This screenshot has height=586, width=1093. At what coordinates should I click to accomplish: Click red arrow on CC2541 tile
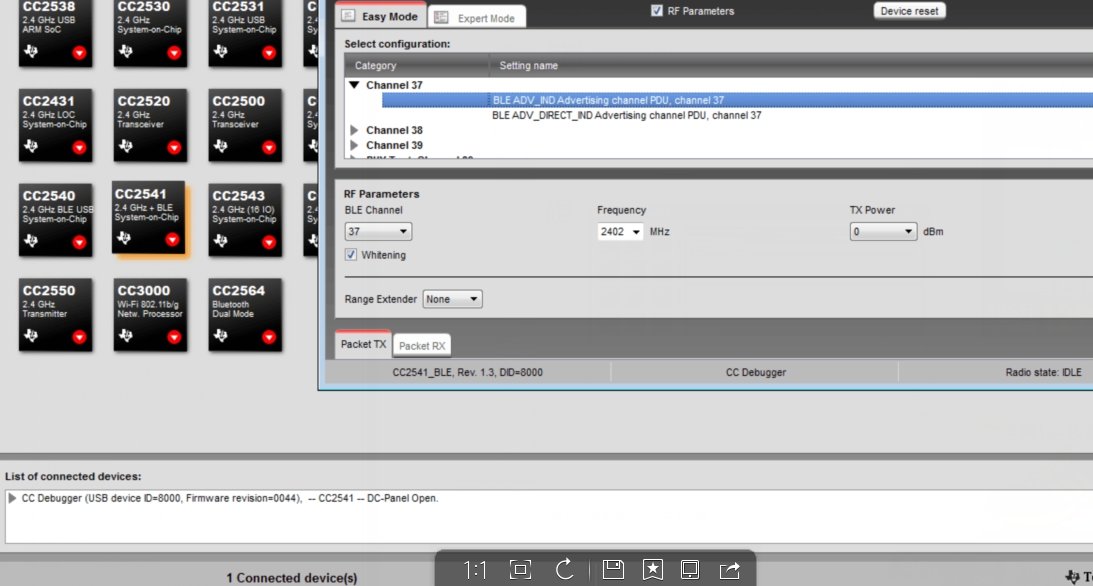(172, 240)
